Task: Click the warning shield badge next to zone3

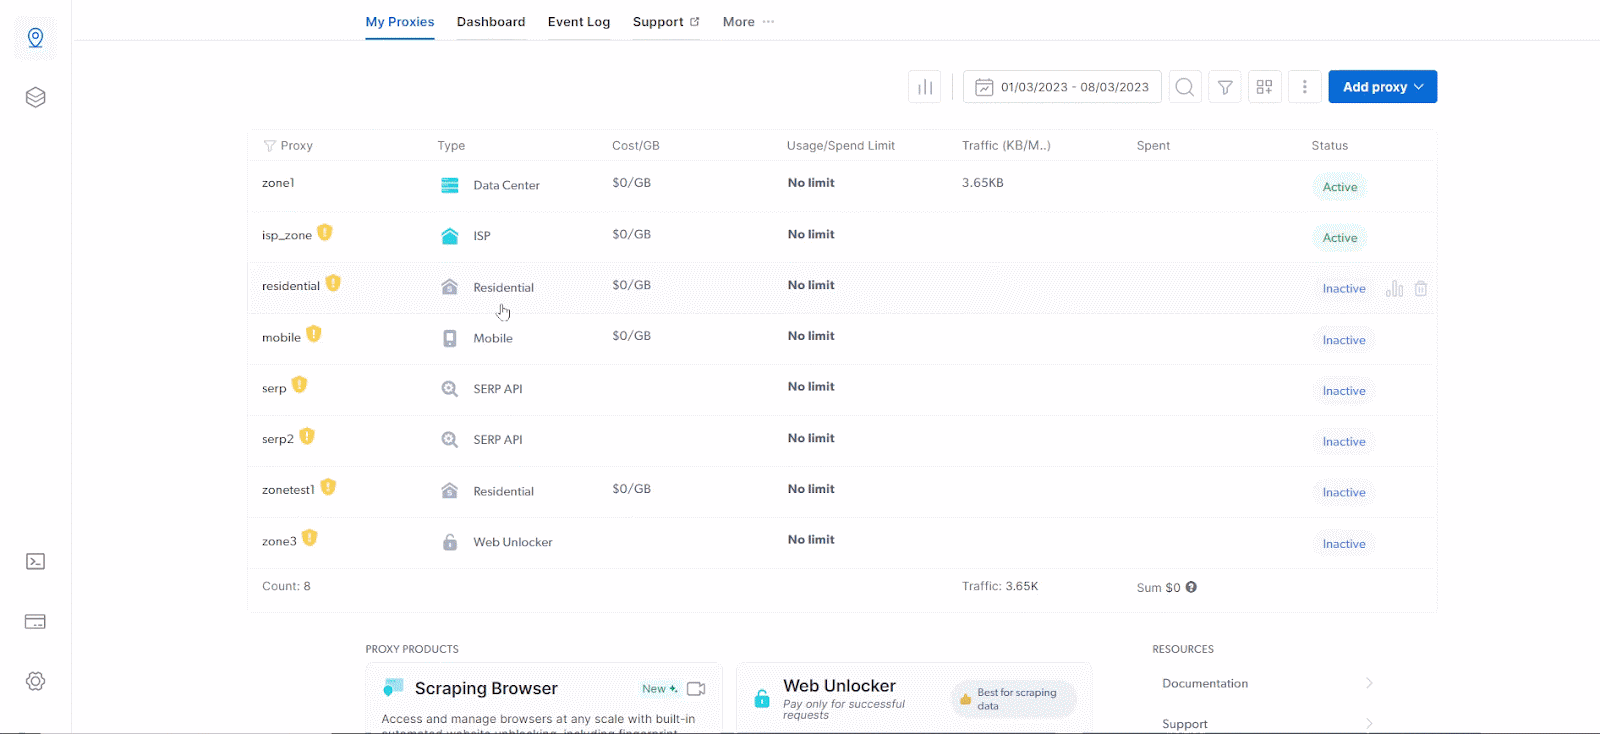Action: (310, 538)
